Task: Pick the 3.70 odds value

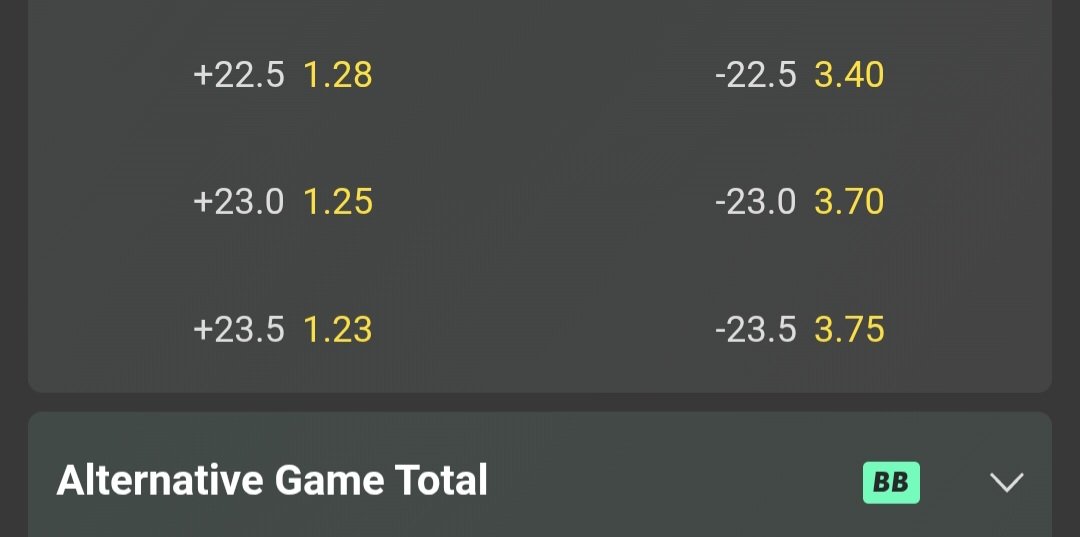Action: 849,202
